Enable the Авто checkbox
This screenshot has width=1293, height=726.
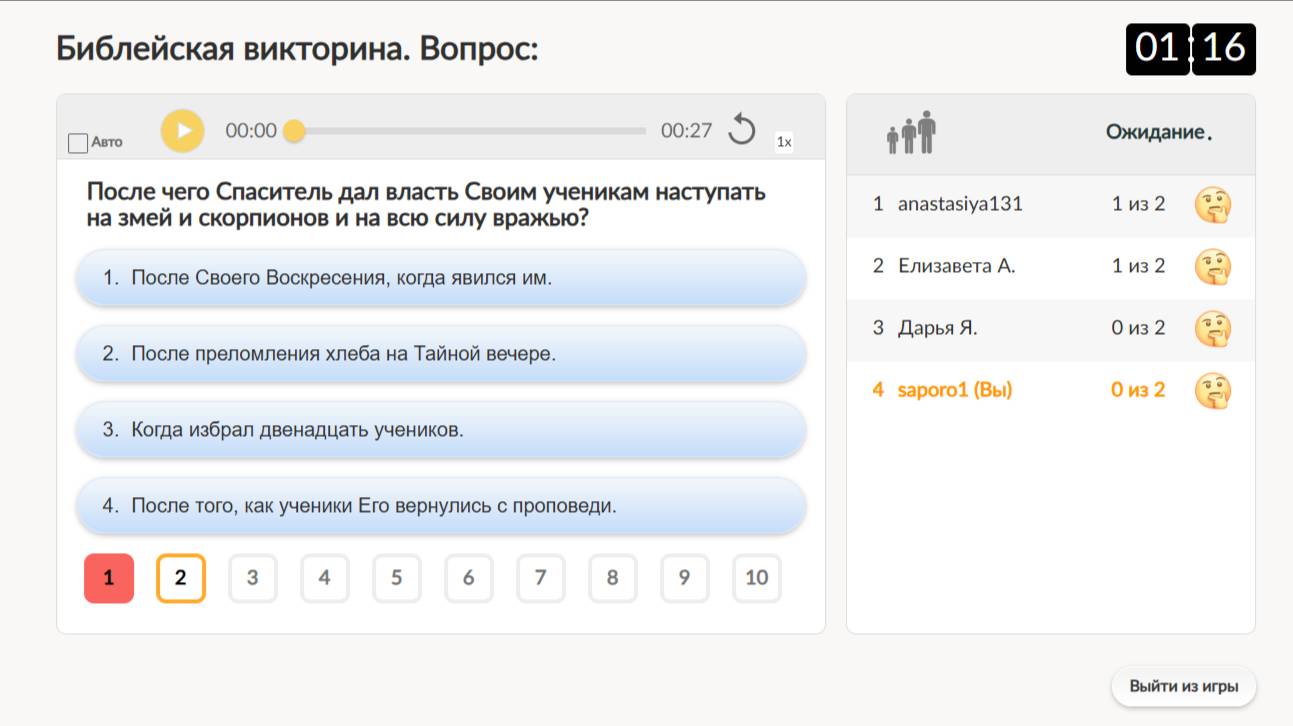pos(78,143)
